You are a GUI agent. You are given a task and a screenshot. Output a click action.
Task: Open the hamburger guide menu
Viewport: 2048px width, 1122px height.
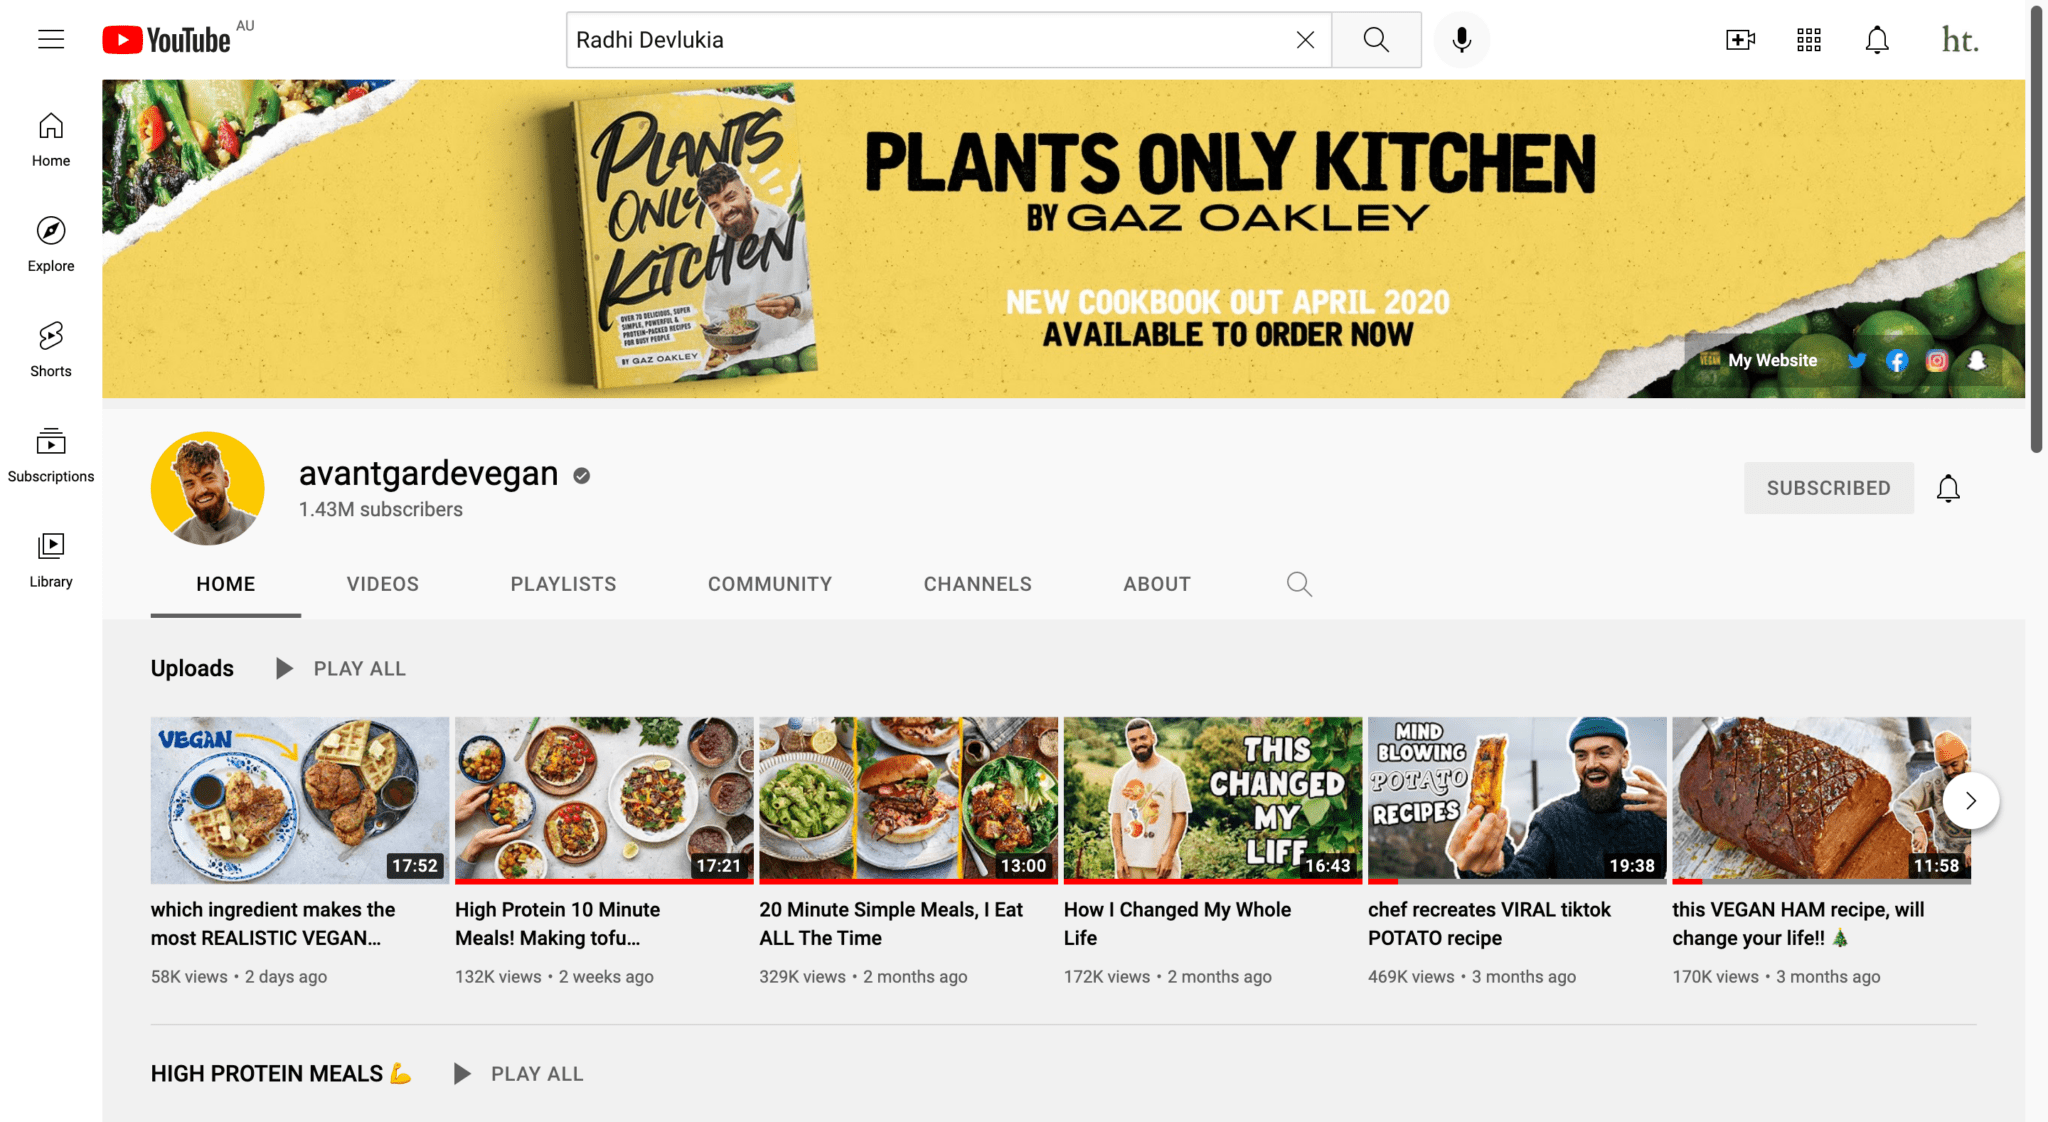[x=51, y=40]
